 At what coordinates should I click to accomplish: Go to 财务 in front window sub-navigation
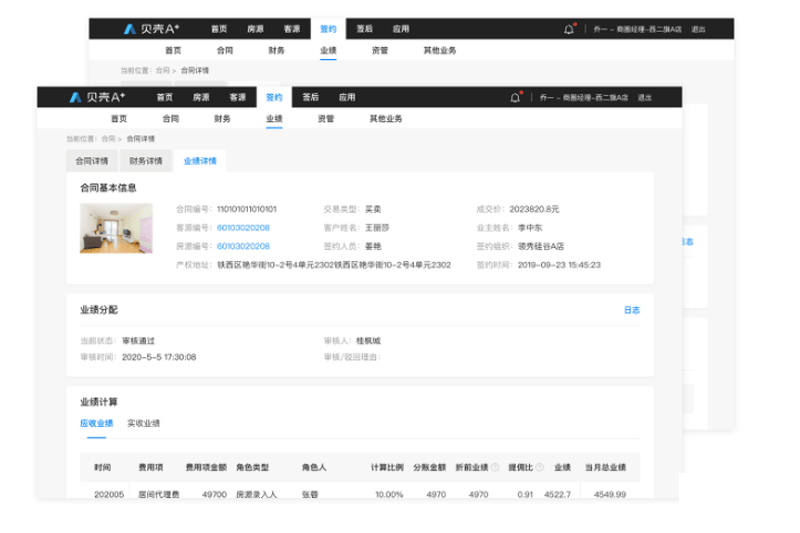pos(222,118)
